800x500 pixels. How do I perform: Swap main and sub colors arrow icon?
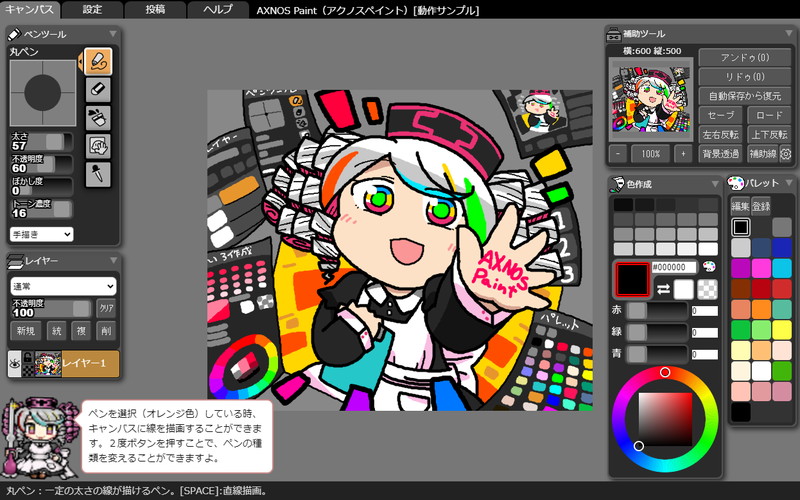click(663, 289)
